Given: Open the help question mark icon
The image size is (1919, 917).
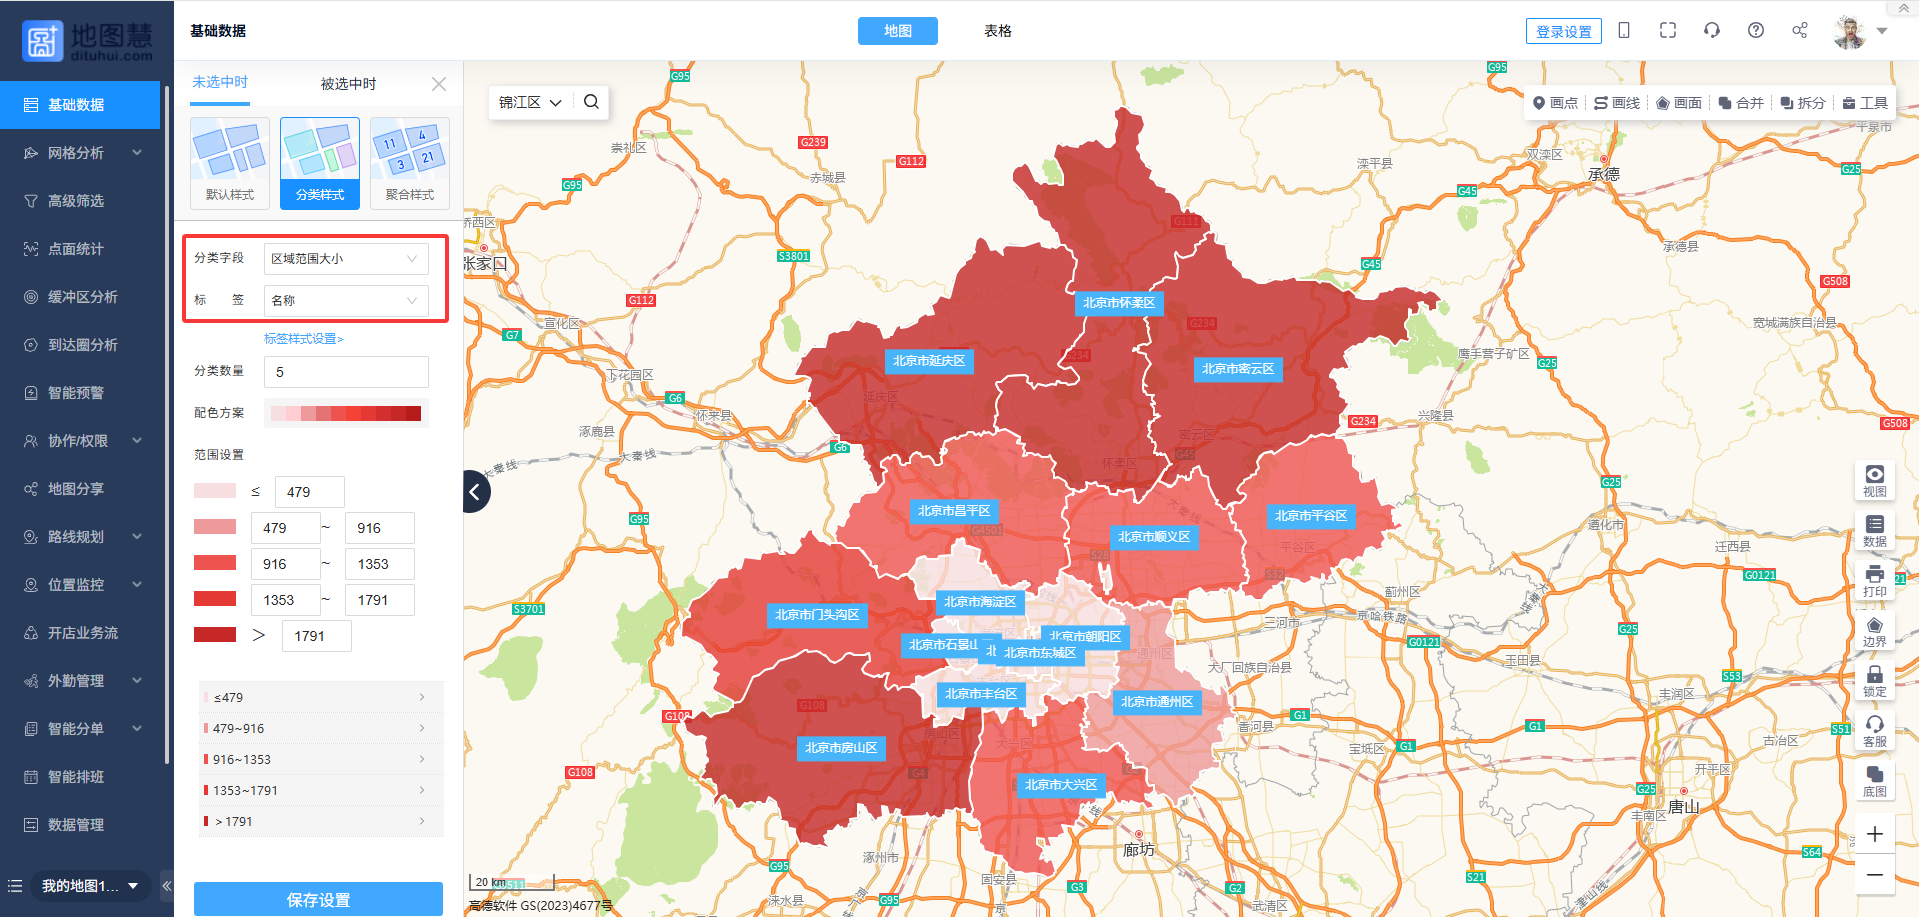Looking at the screenshot, I should pyautogui.click(x=1755, y=31).
